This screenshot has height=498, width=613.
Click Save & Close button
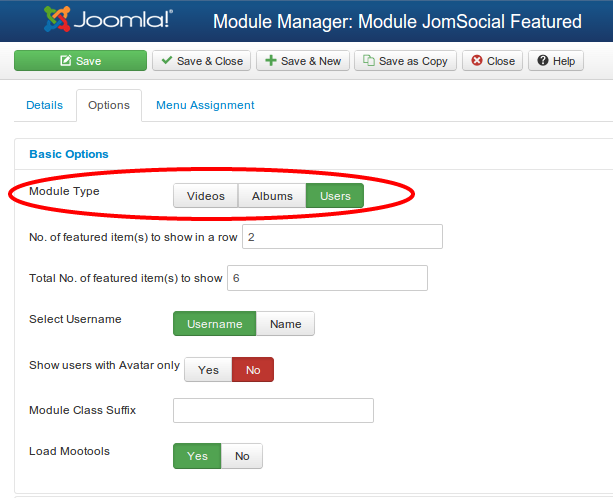pyautogui.click(x=201, y=61)
